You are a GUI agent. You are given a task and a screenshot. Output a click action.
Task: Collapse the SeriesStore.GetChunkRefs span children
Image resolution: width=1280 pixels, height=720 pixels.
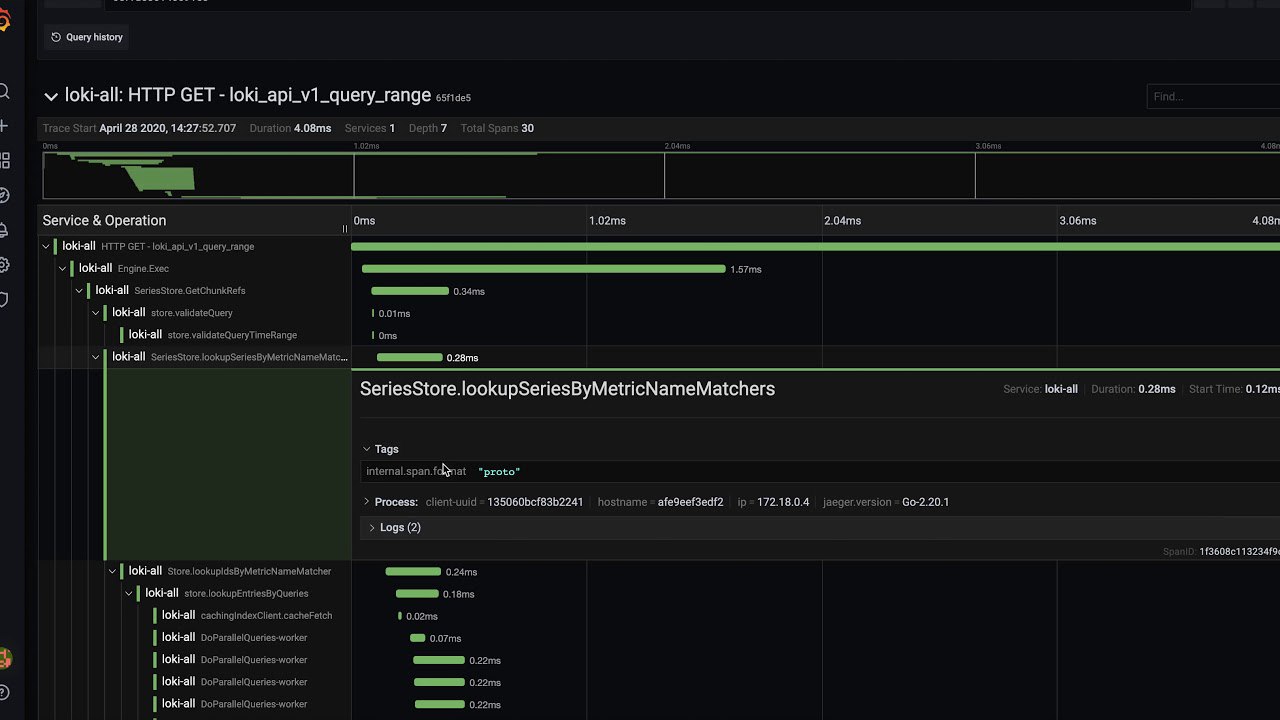tap(79, 290)
